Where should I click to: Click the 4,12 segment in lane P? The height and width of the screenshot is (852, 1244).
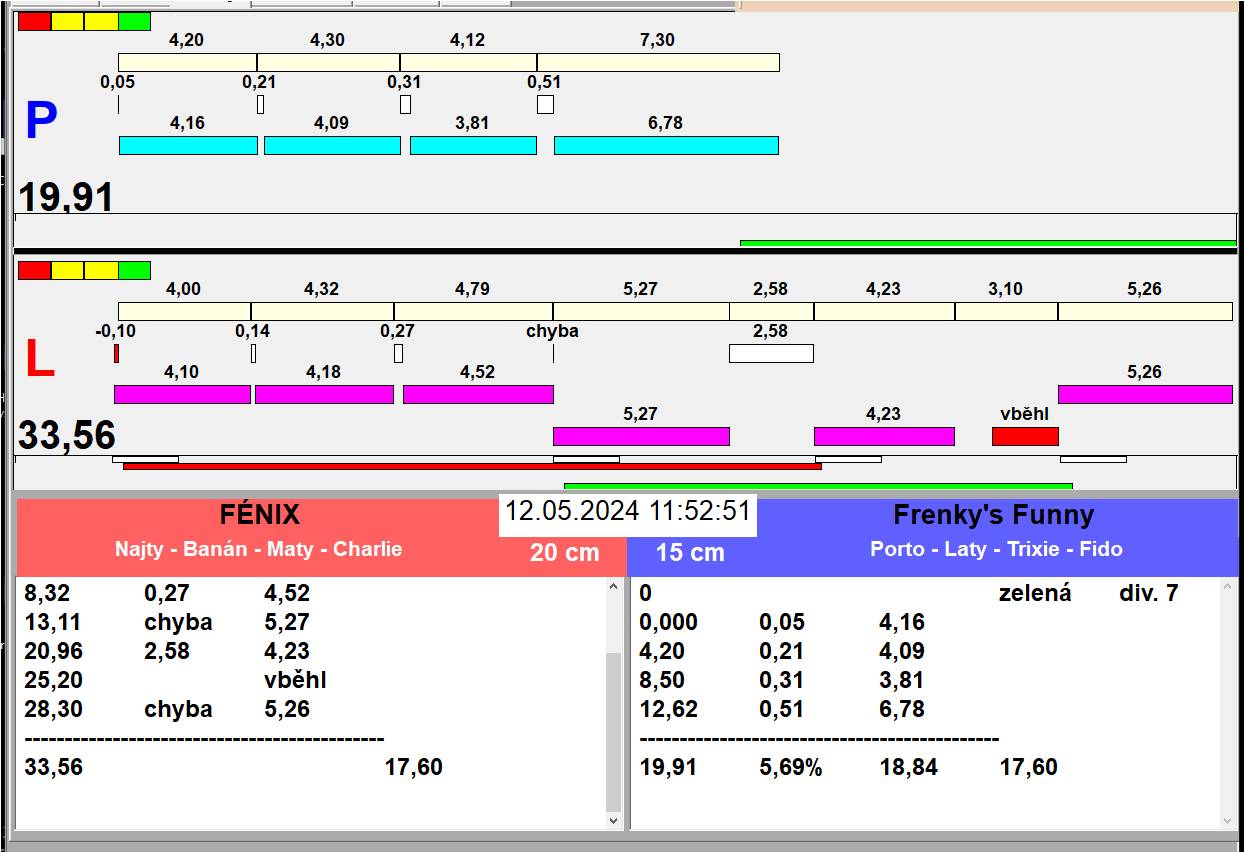(468, 62)
